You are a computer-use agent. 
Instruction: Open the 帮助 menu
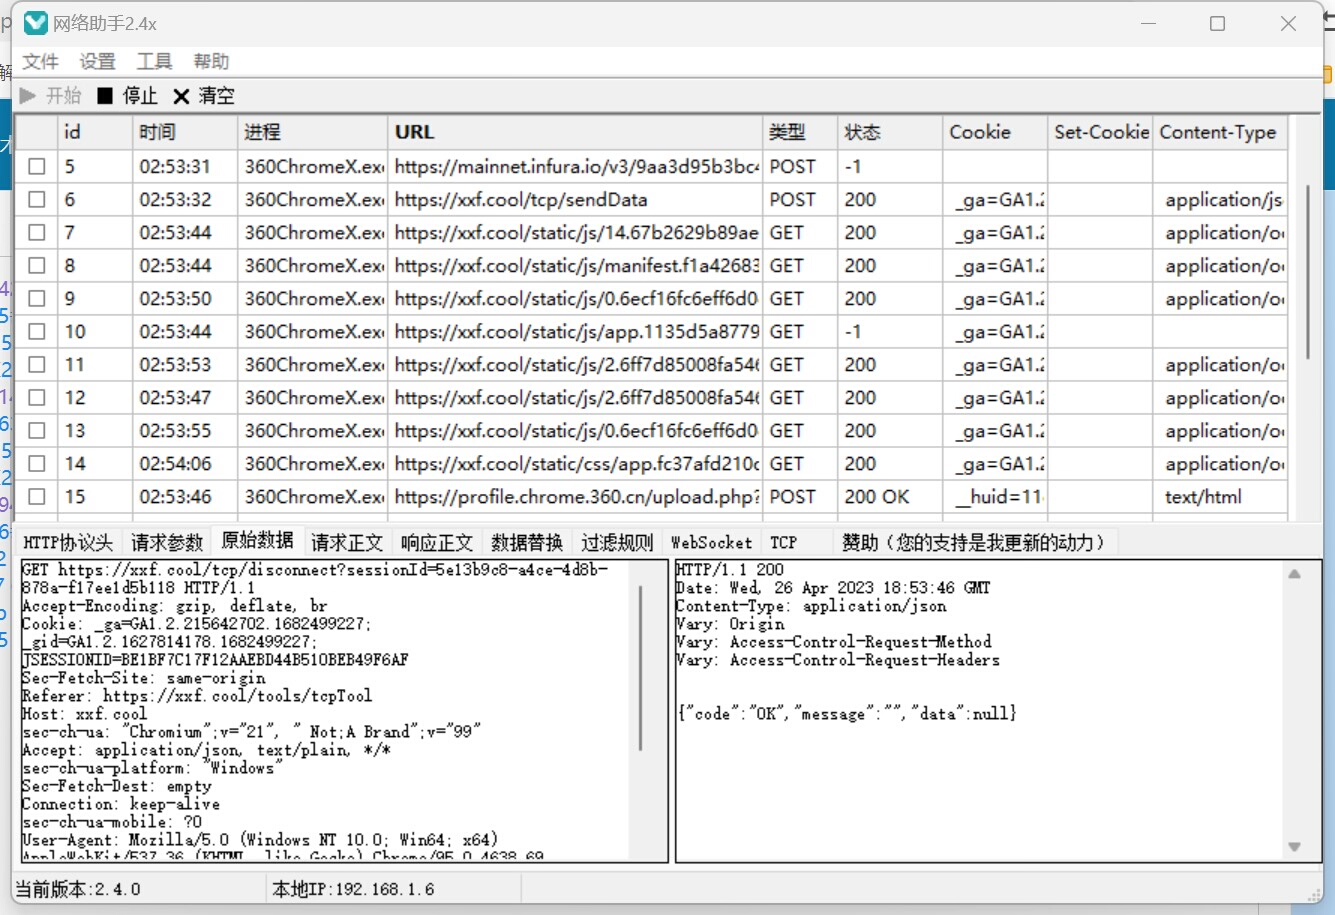[x=211, y=62]
